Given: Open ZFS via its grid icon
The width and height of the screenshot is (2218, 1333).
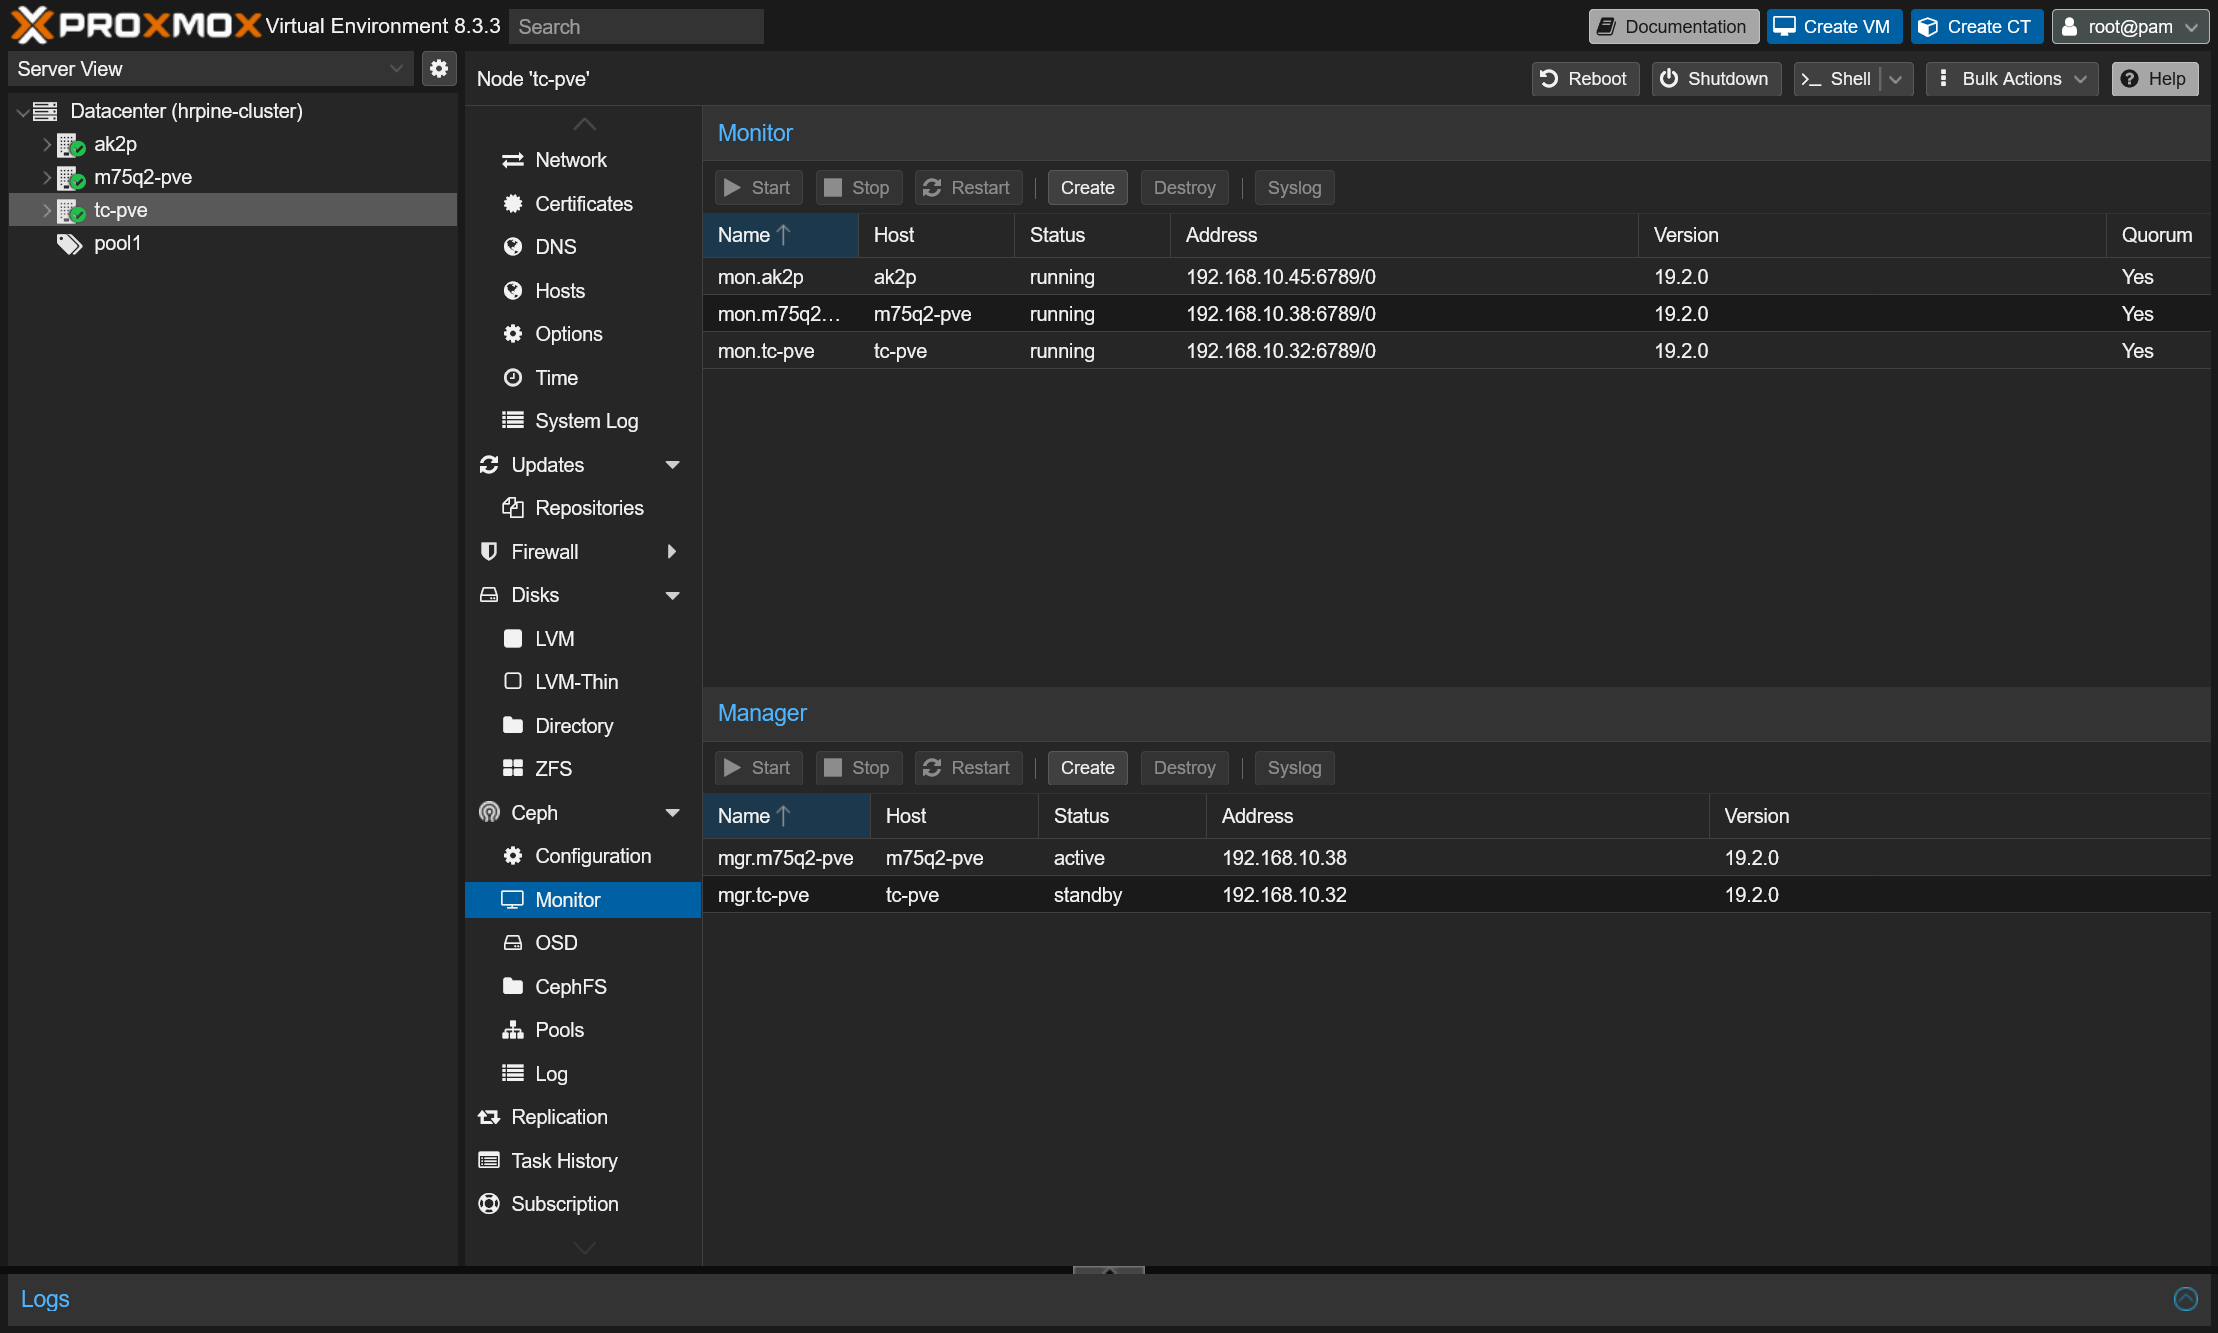Looking at the screenshot, I should click(513, 769).
